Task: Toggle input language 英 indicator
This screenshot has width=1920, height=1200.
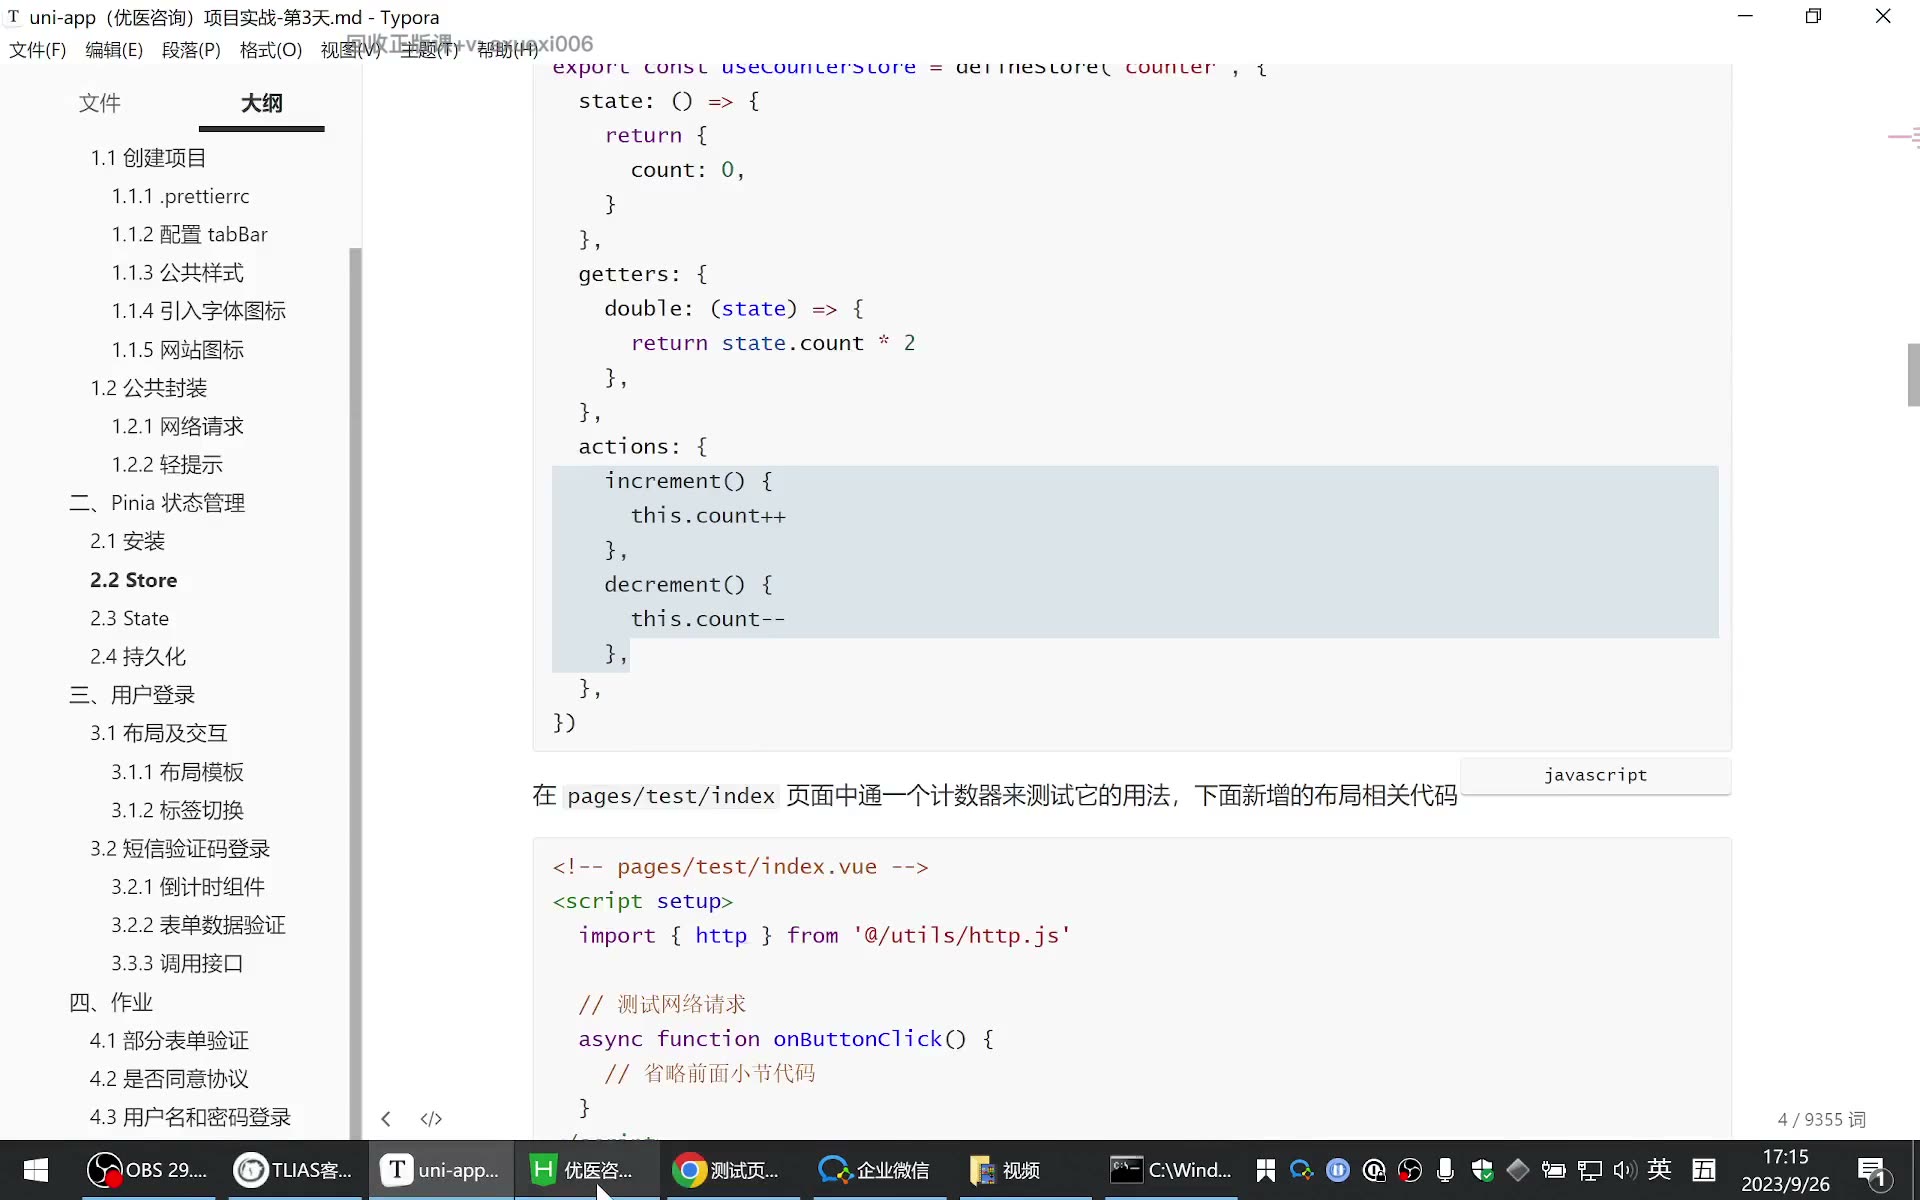Action: 1660,1168
